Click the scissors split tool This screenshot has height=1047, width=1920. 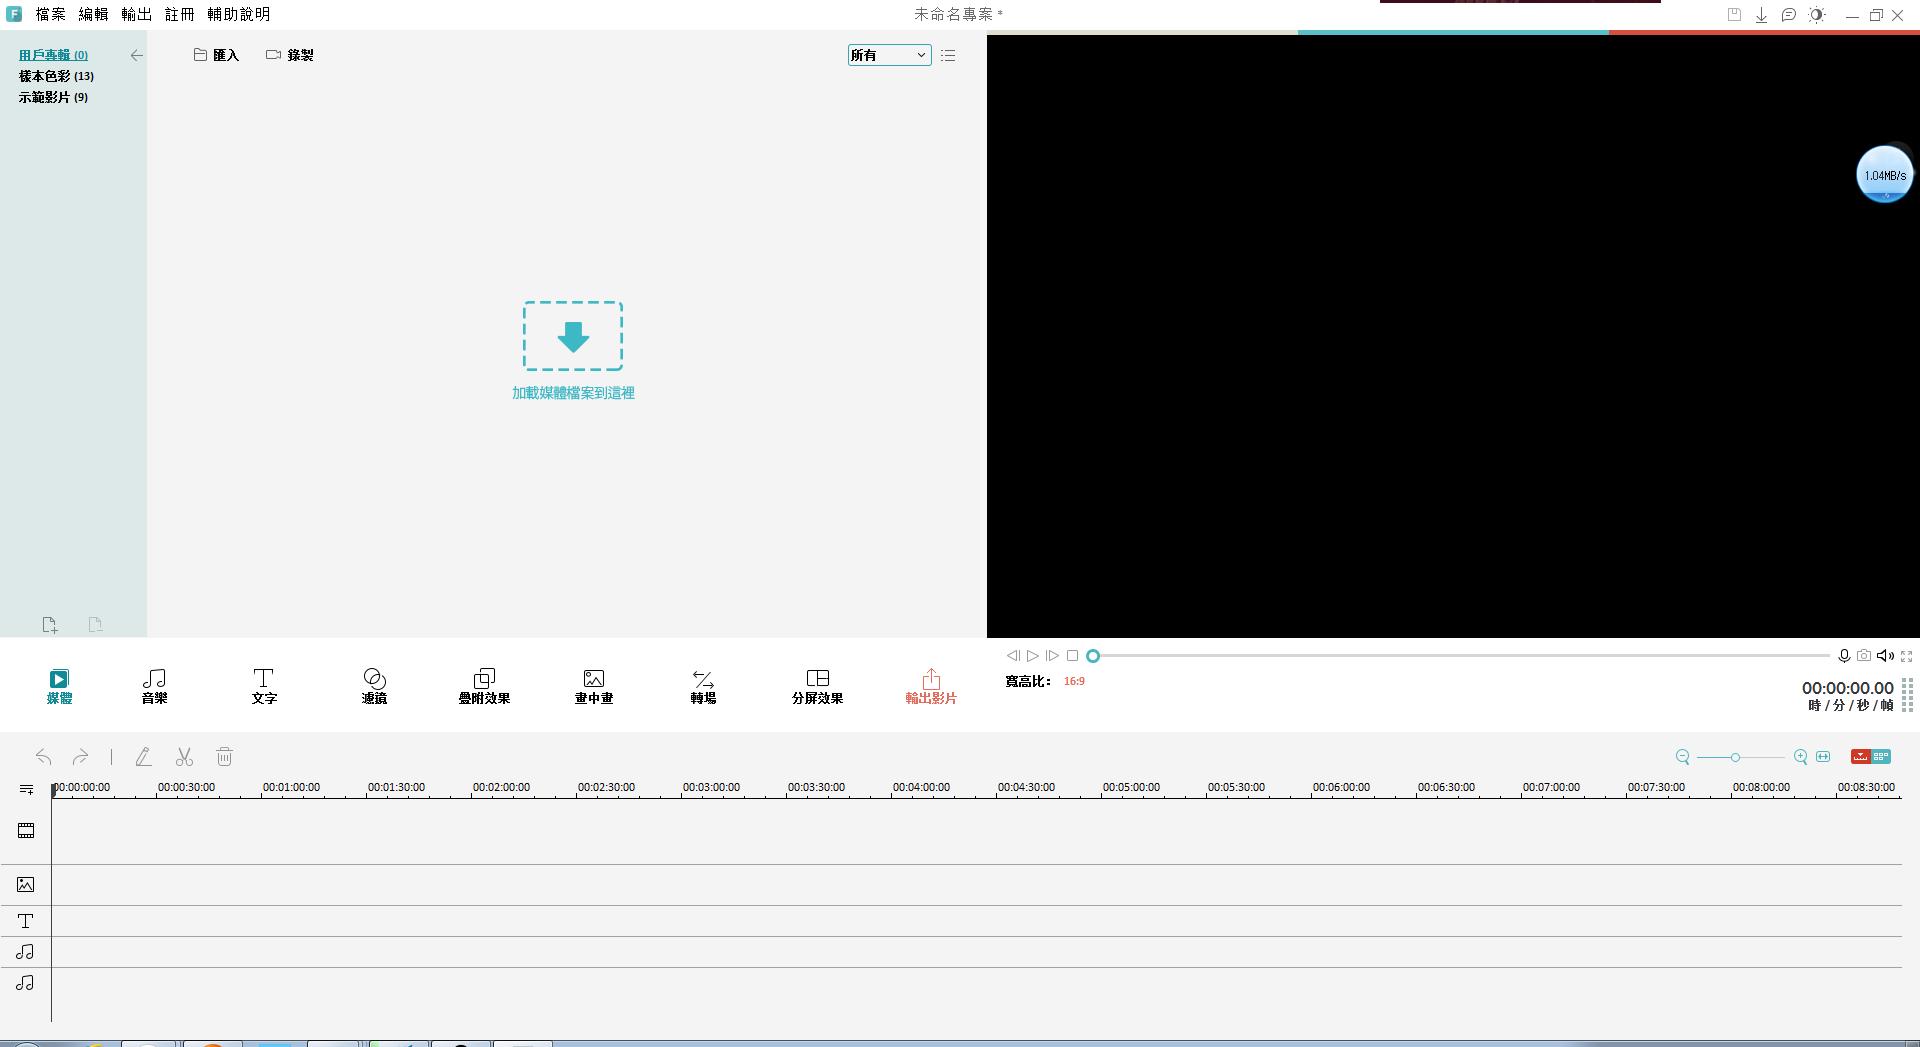(184, 757)
